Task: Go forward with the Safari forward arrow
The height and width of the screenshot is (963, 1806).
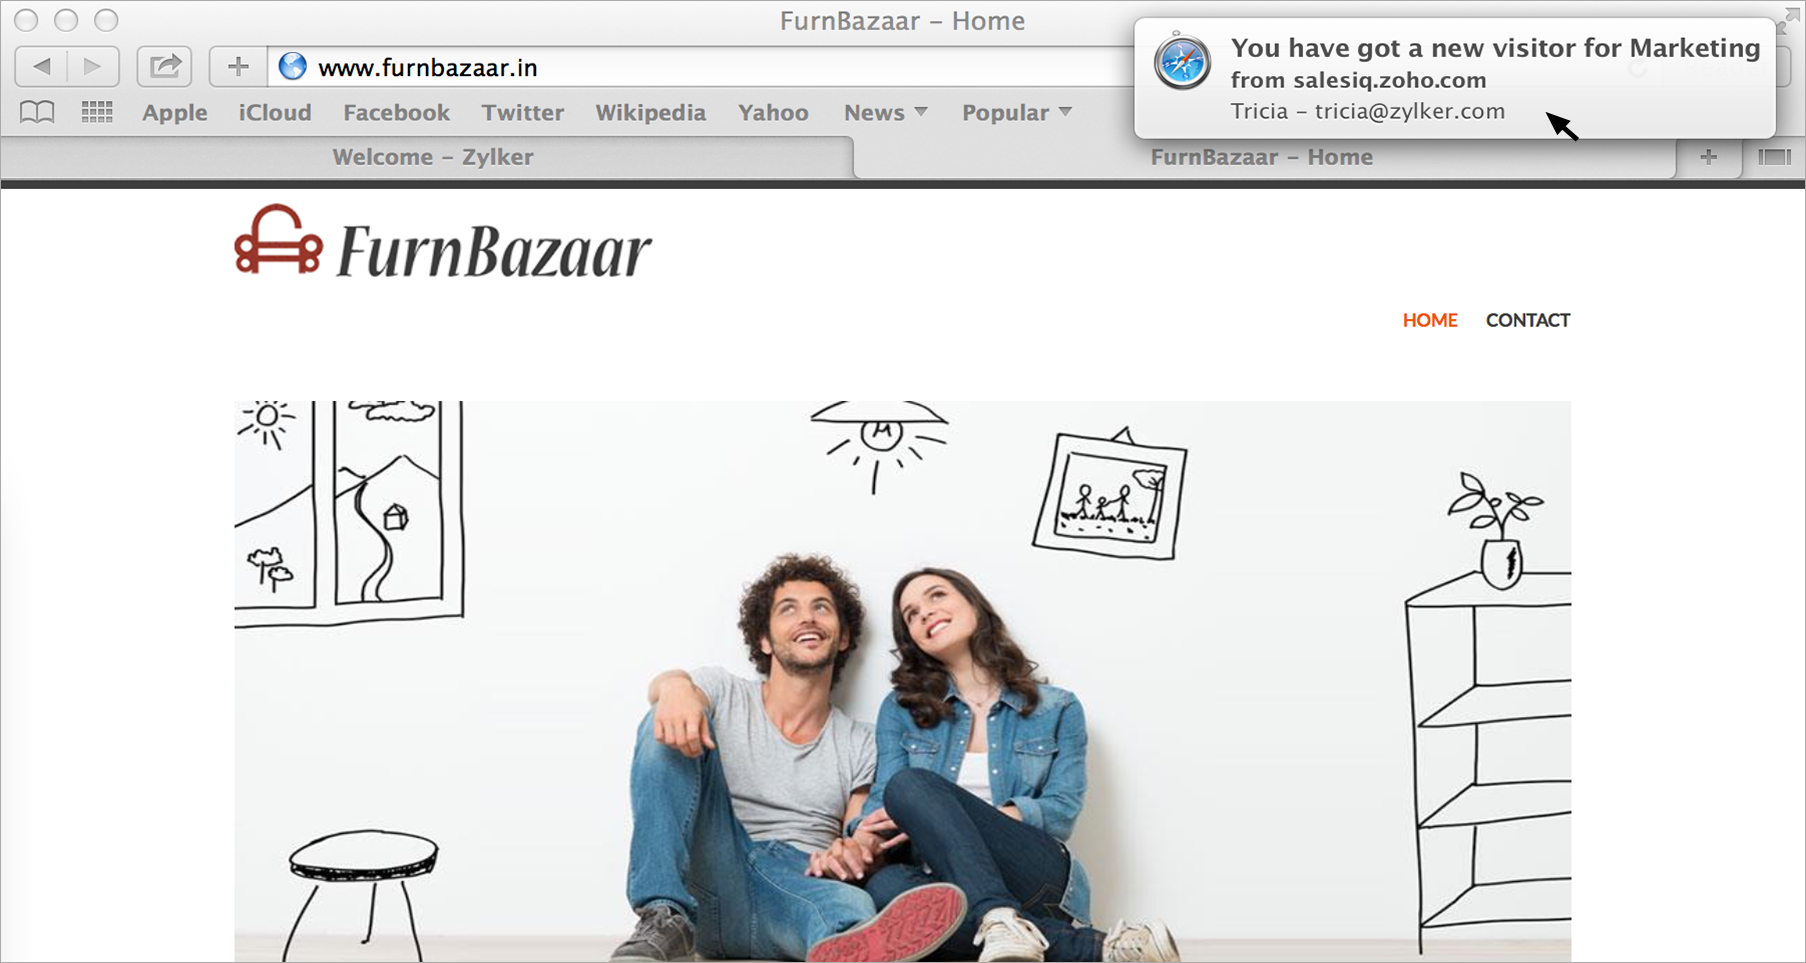Action: (x=93, y=67)
